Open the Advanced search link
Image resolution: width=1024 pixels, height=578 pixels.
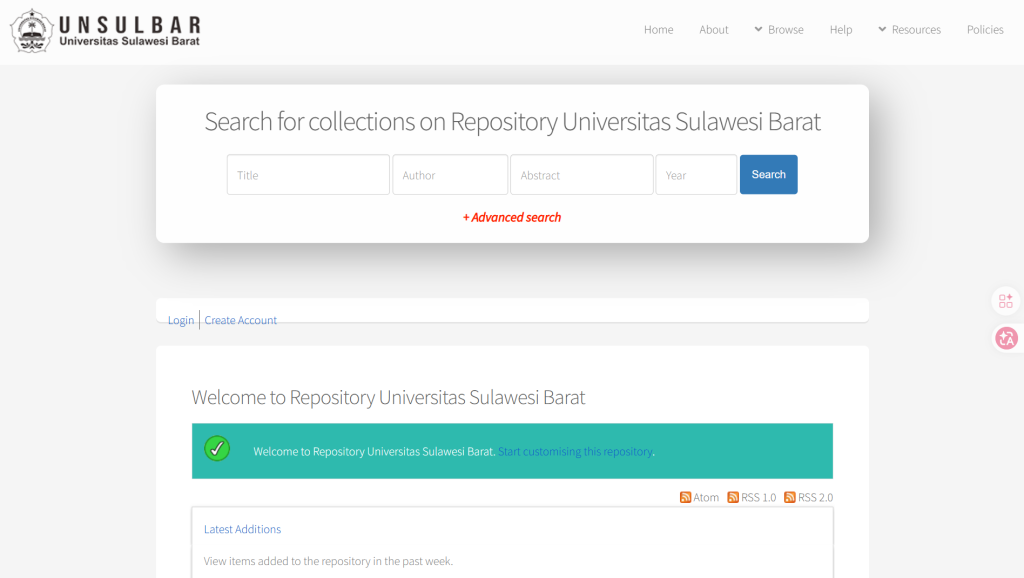click(x=512, y=217)
